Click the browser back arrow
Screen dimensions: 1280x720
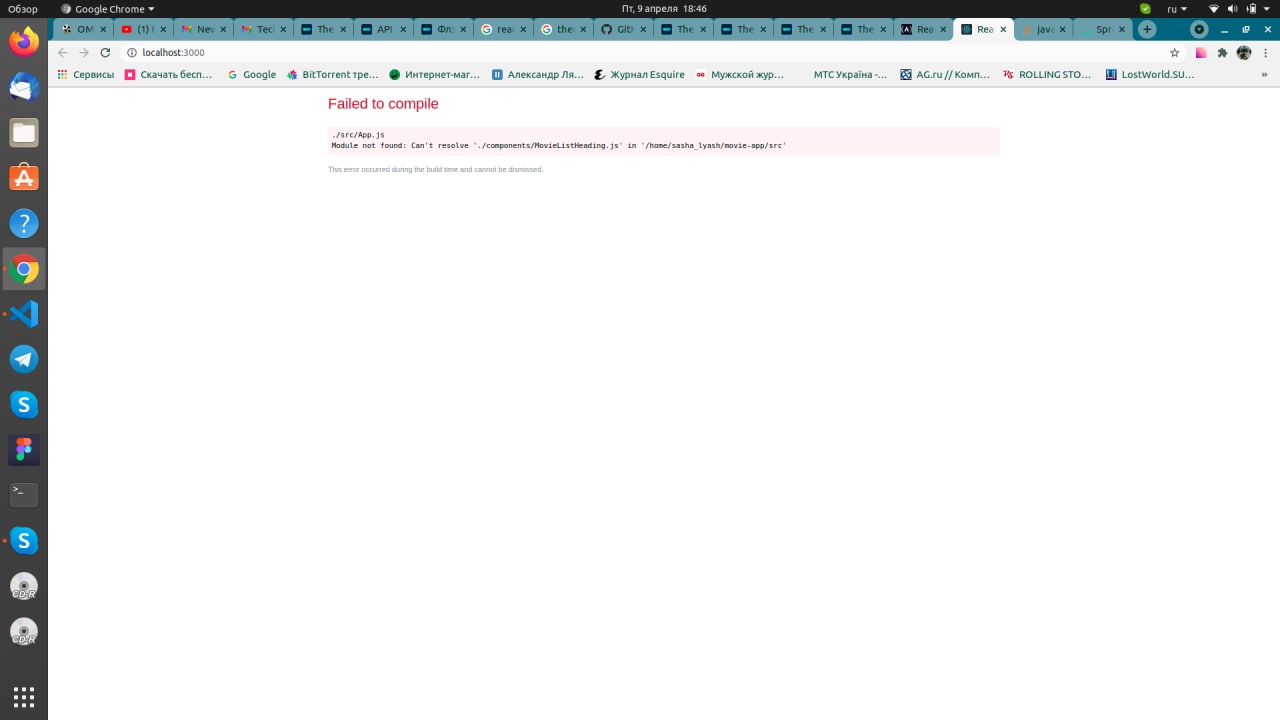[62, 53]
